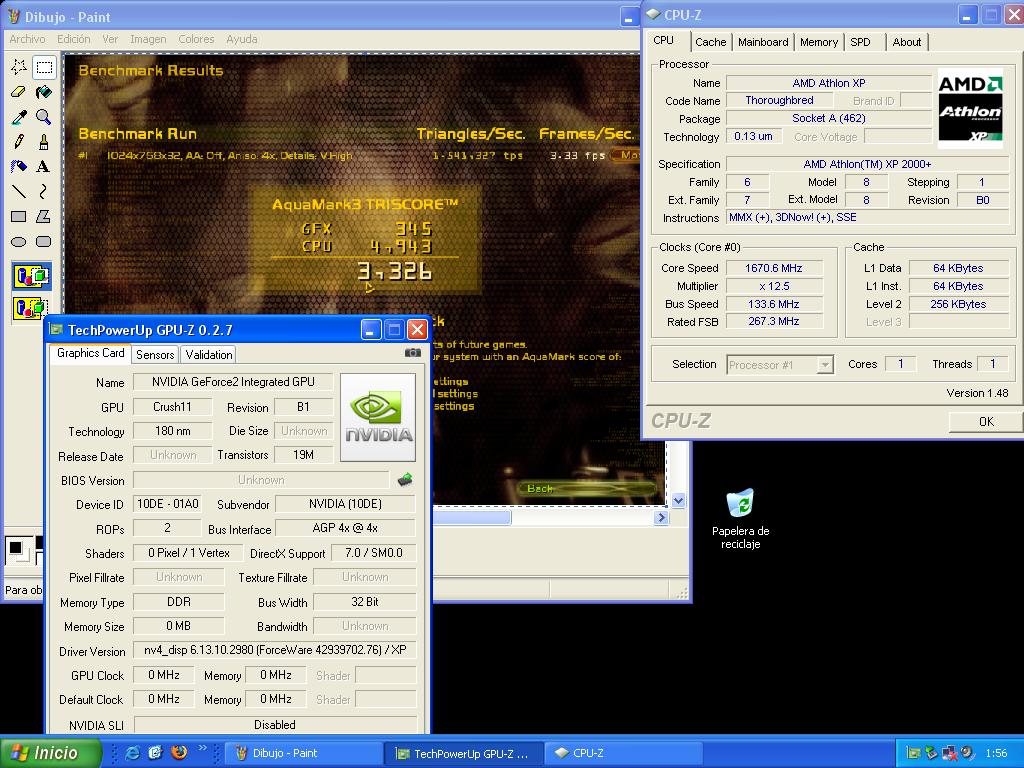
Task: Click Paint's horizontal scrollbar thumb
Action: (x=472, y=518)
